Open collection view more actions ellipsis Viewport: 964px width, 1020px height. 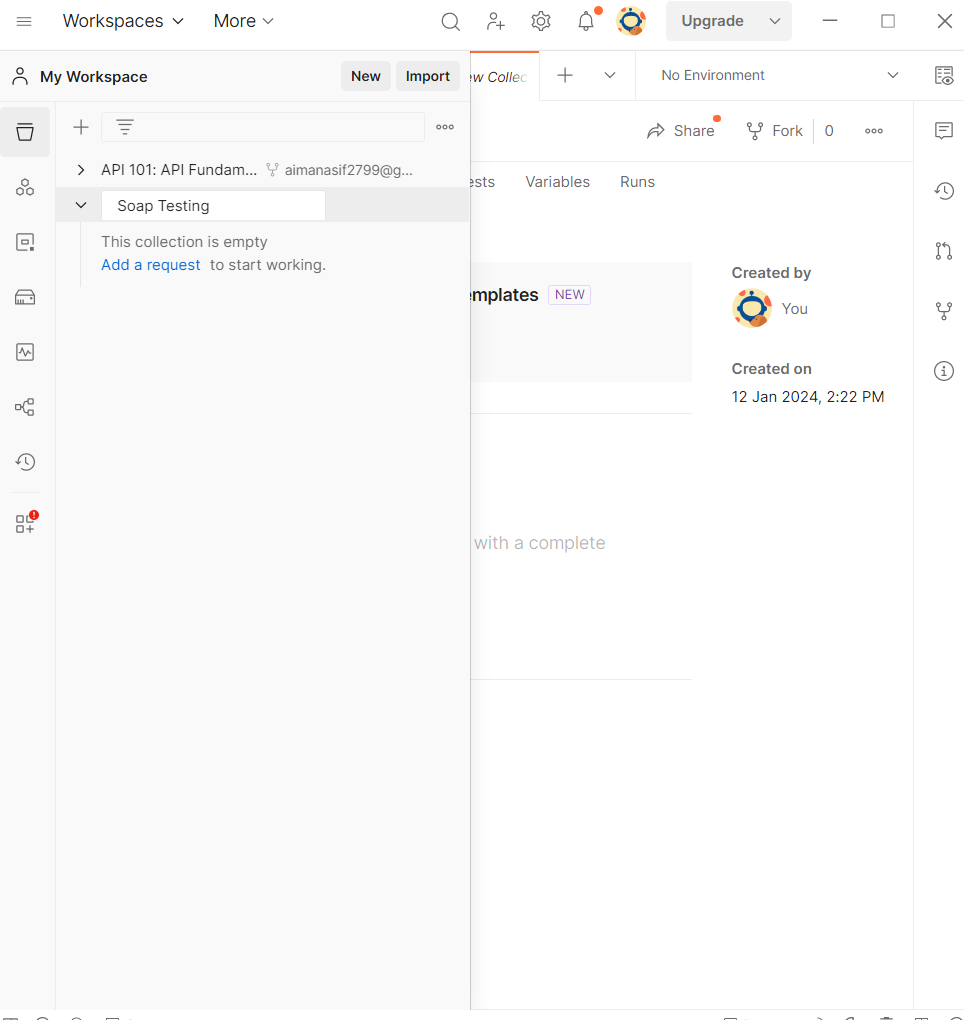(874, 131)
